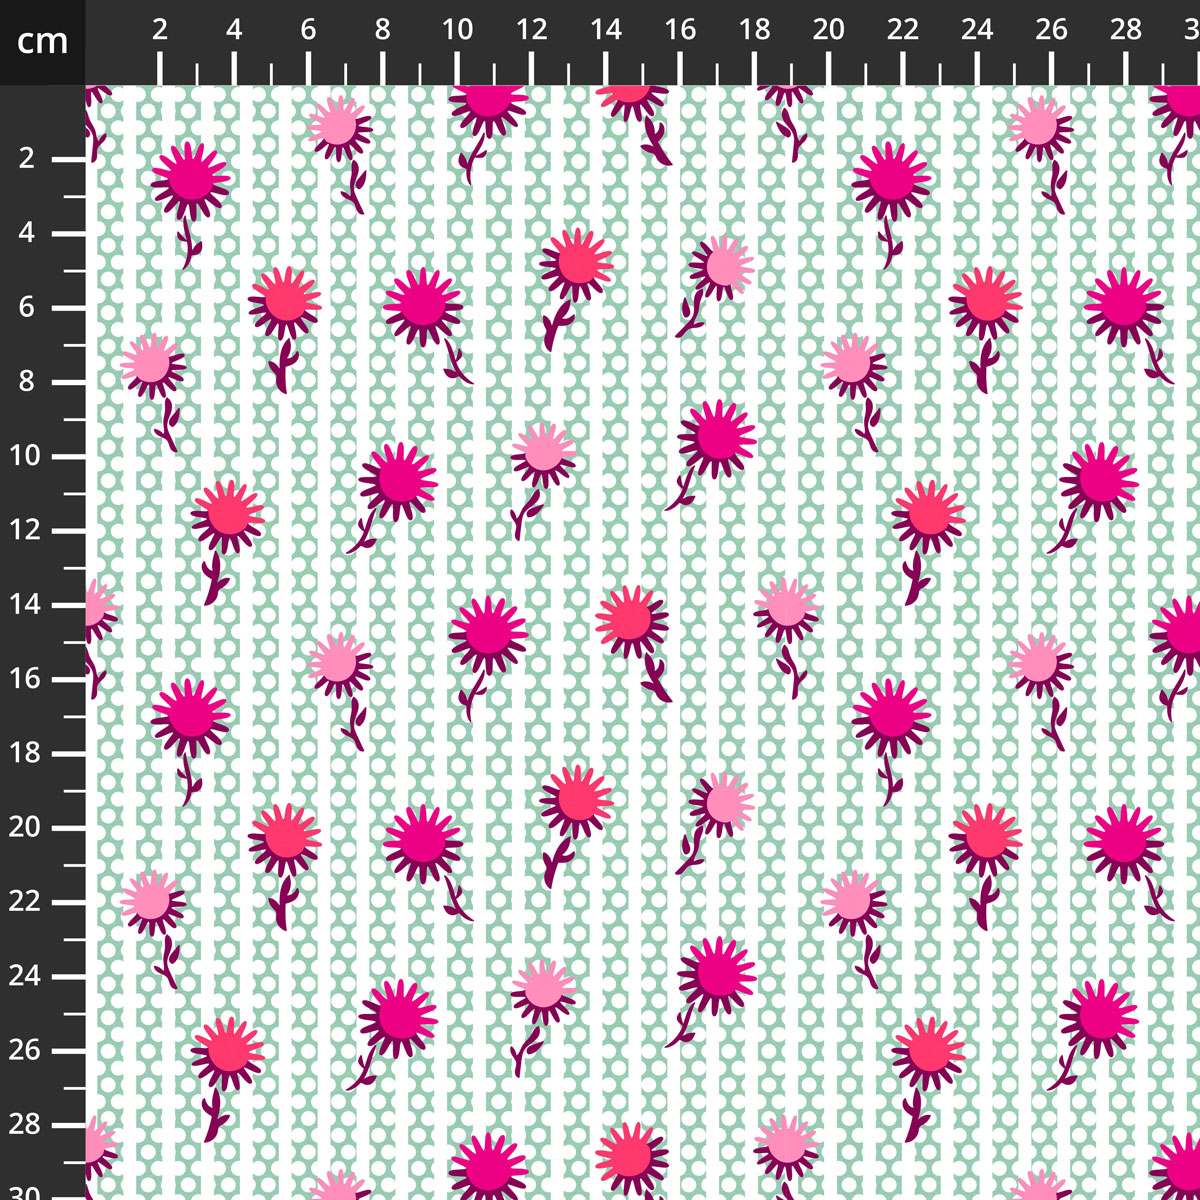Select the 2 mark on the horizontal ruler

(x=160, y=30)
